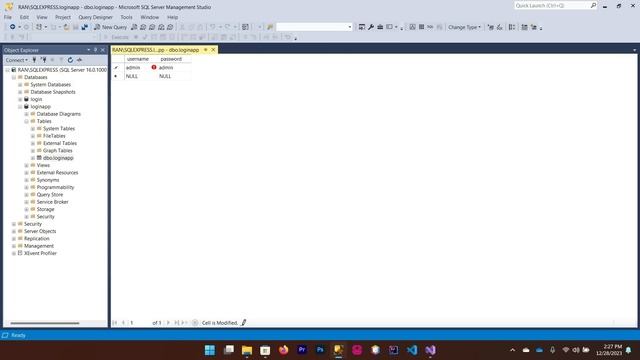This screenshot has width=640, height=360.
Task: Open Premiere Pro from the taskbar
Action: 302,350
